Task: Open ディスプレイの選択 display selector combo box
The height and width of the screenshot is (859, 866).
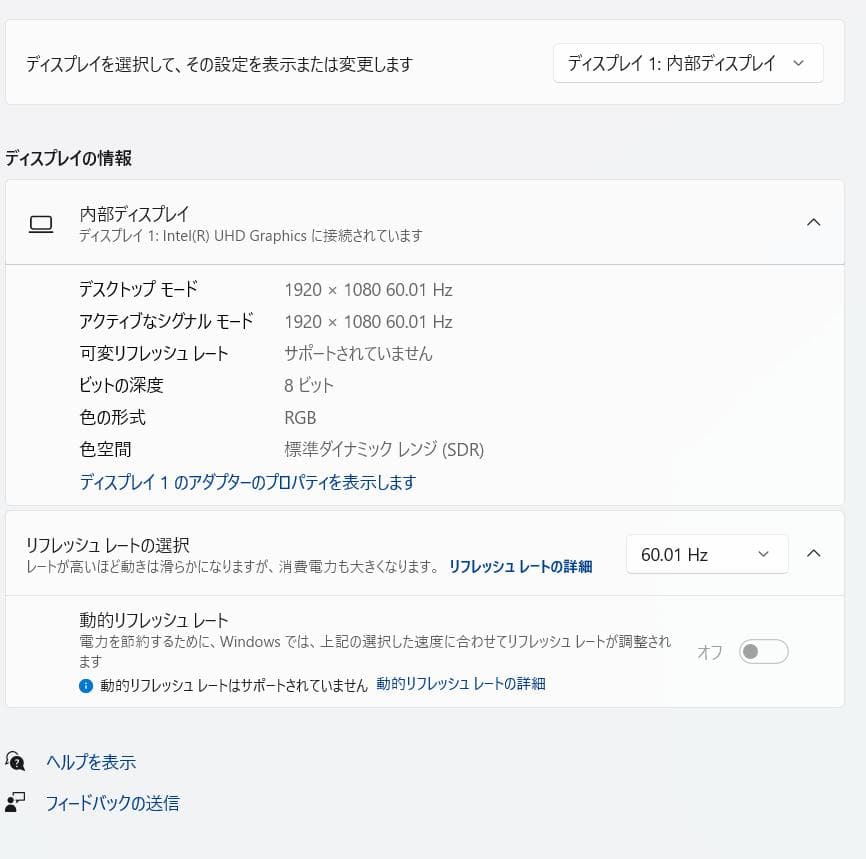Action: pos(688,62)
